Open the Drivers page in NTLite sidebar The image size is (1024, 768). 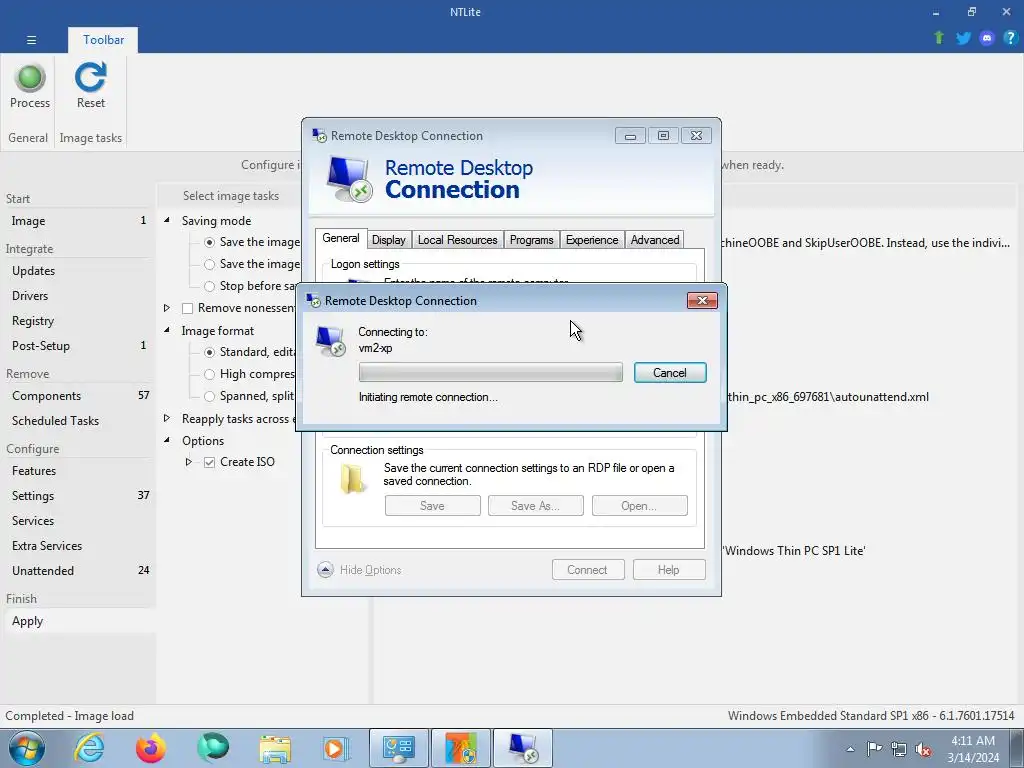tap(78, 296)
